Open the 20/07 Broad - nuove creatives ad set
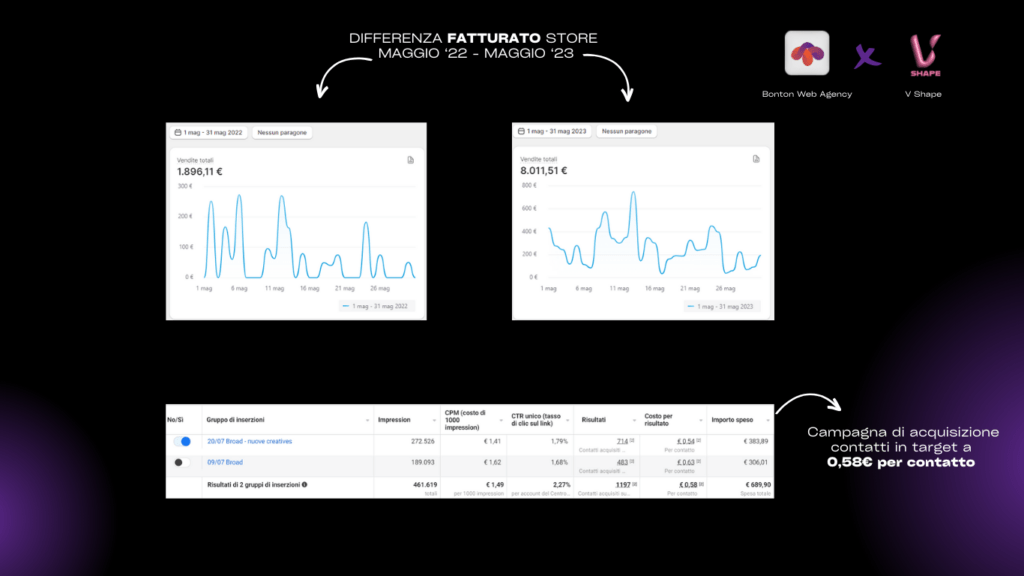This screenshot has height=576, width=1024. [x=249, y=441]
